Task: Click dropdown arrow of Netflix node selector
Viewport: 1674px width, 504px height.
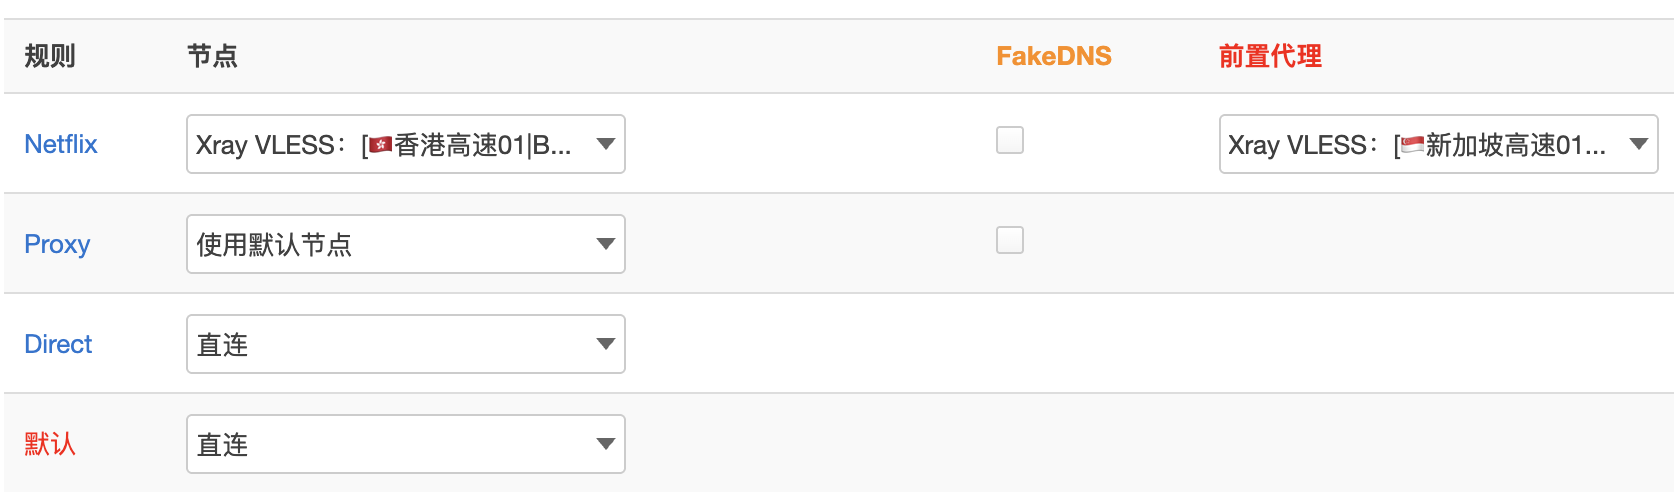Action: [x=605, y=144]
